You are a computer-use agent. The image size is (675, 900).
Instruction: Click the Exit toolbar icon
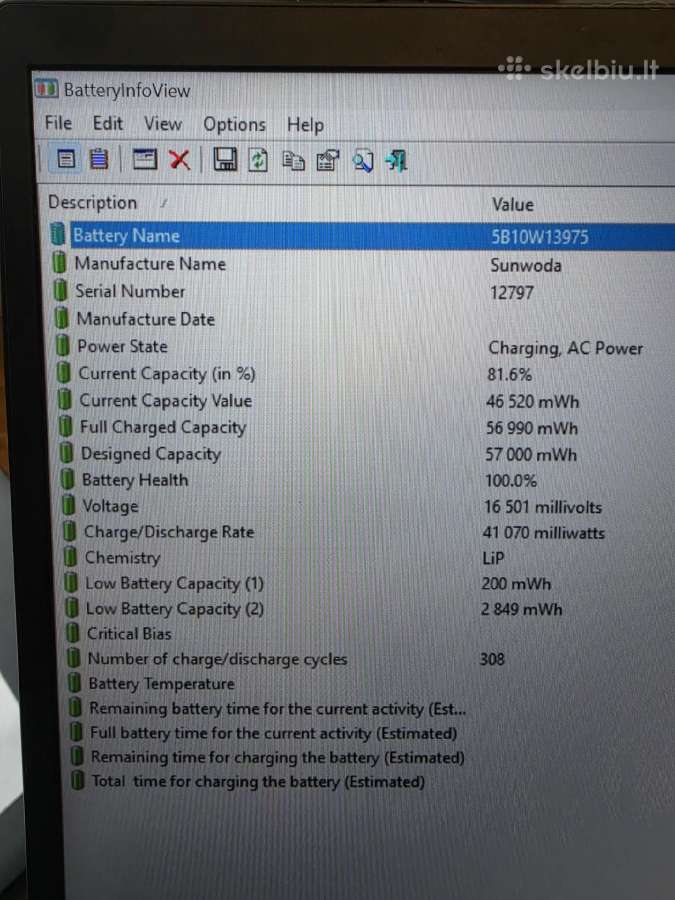click(396, 161)
